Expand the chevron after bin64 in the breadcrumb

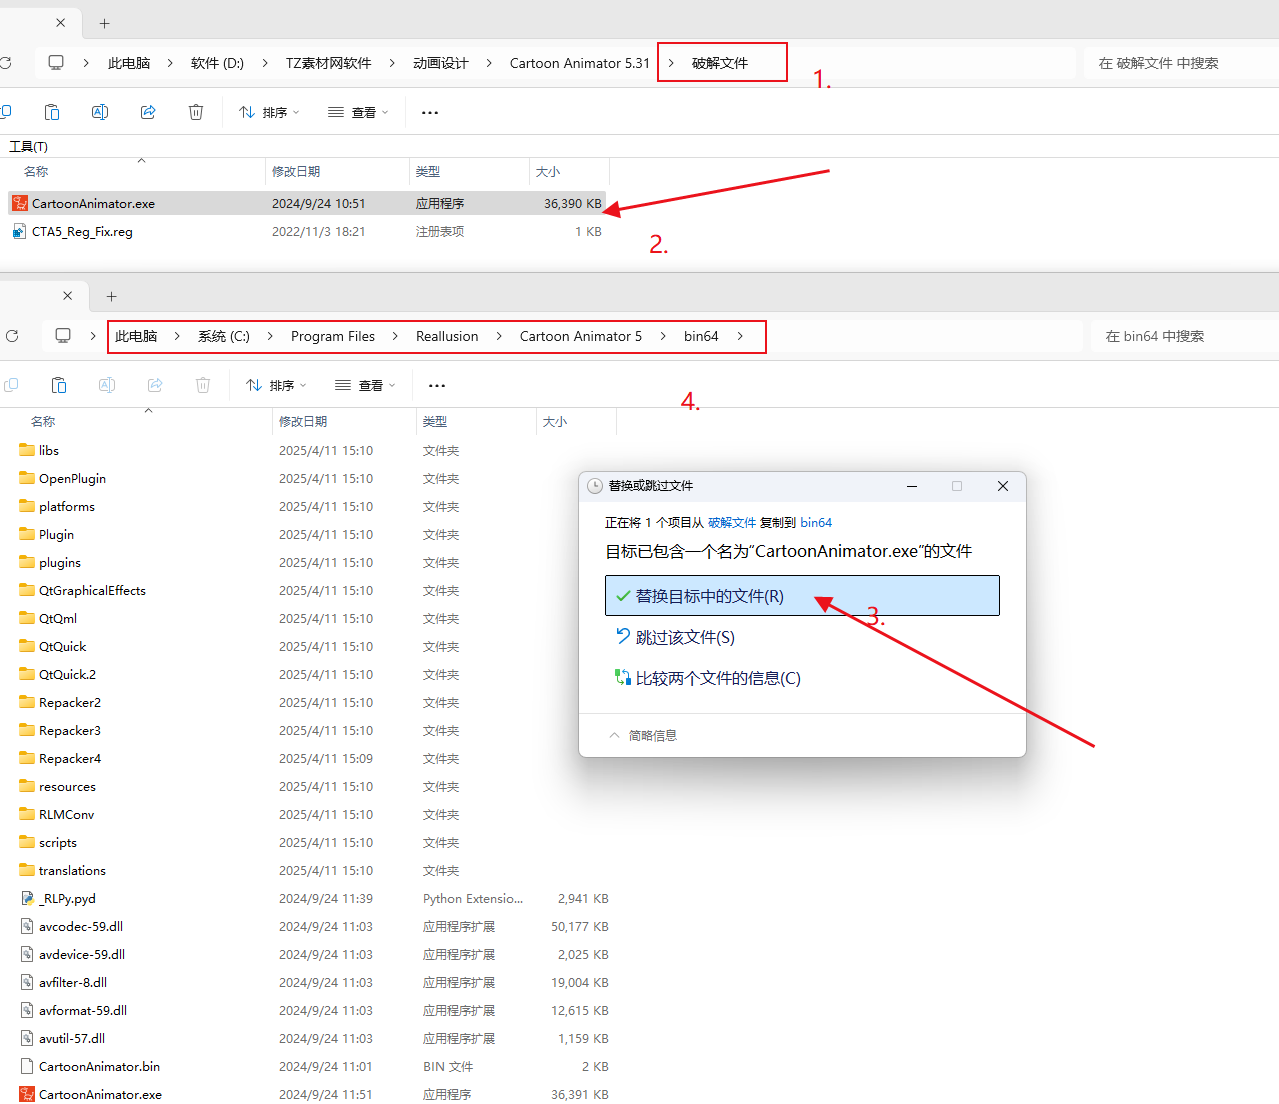click(x=740, y=336)
